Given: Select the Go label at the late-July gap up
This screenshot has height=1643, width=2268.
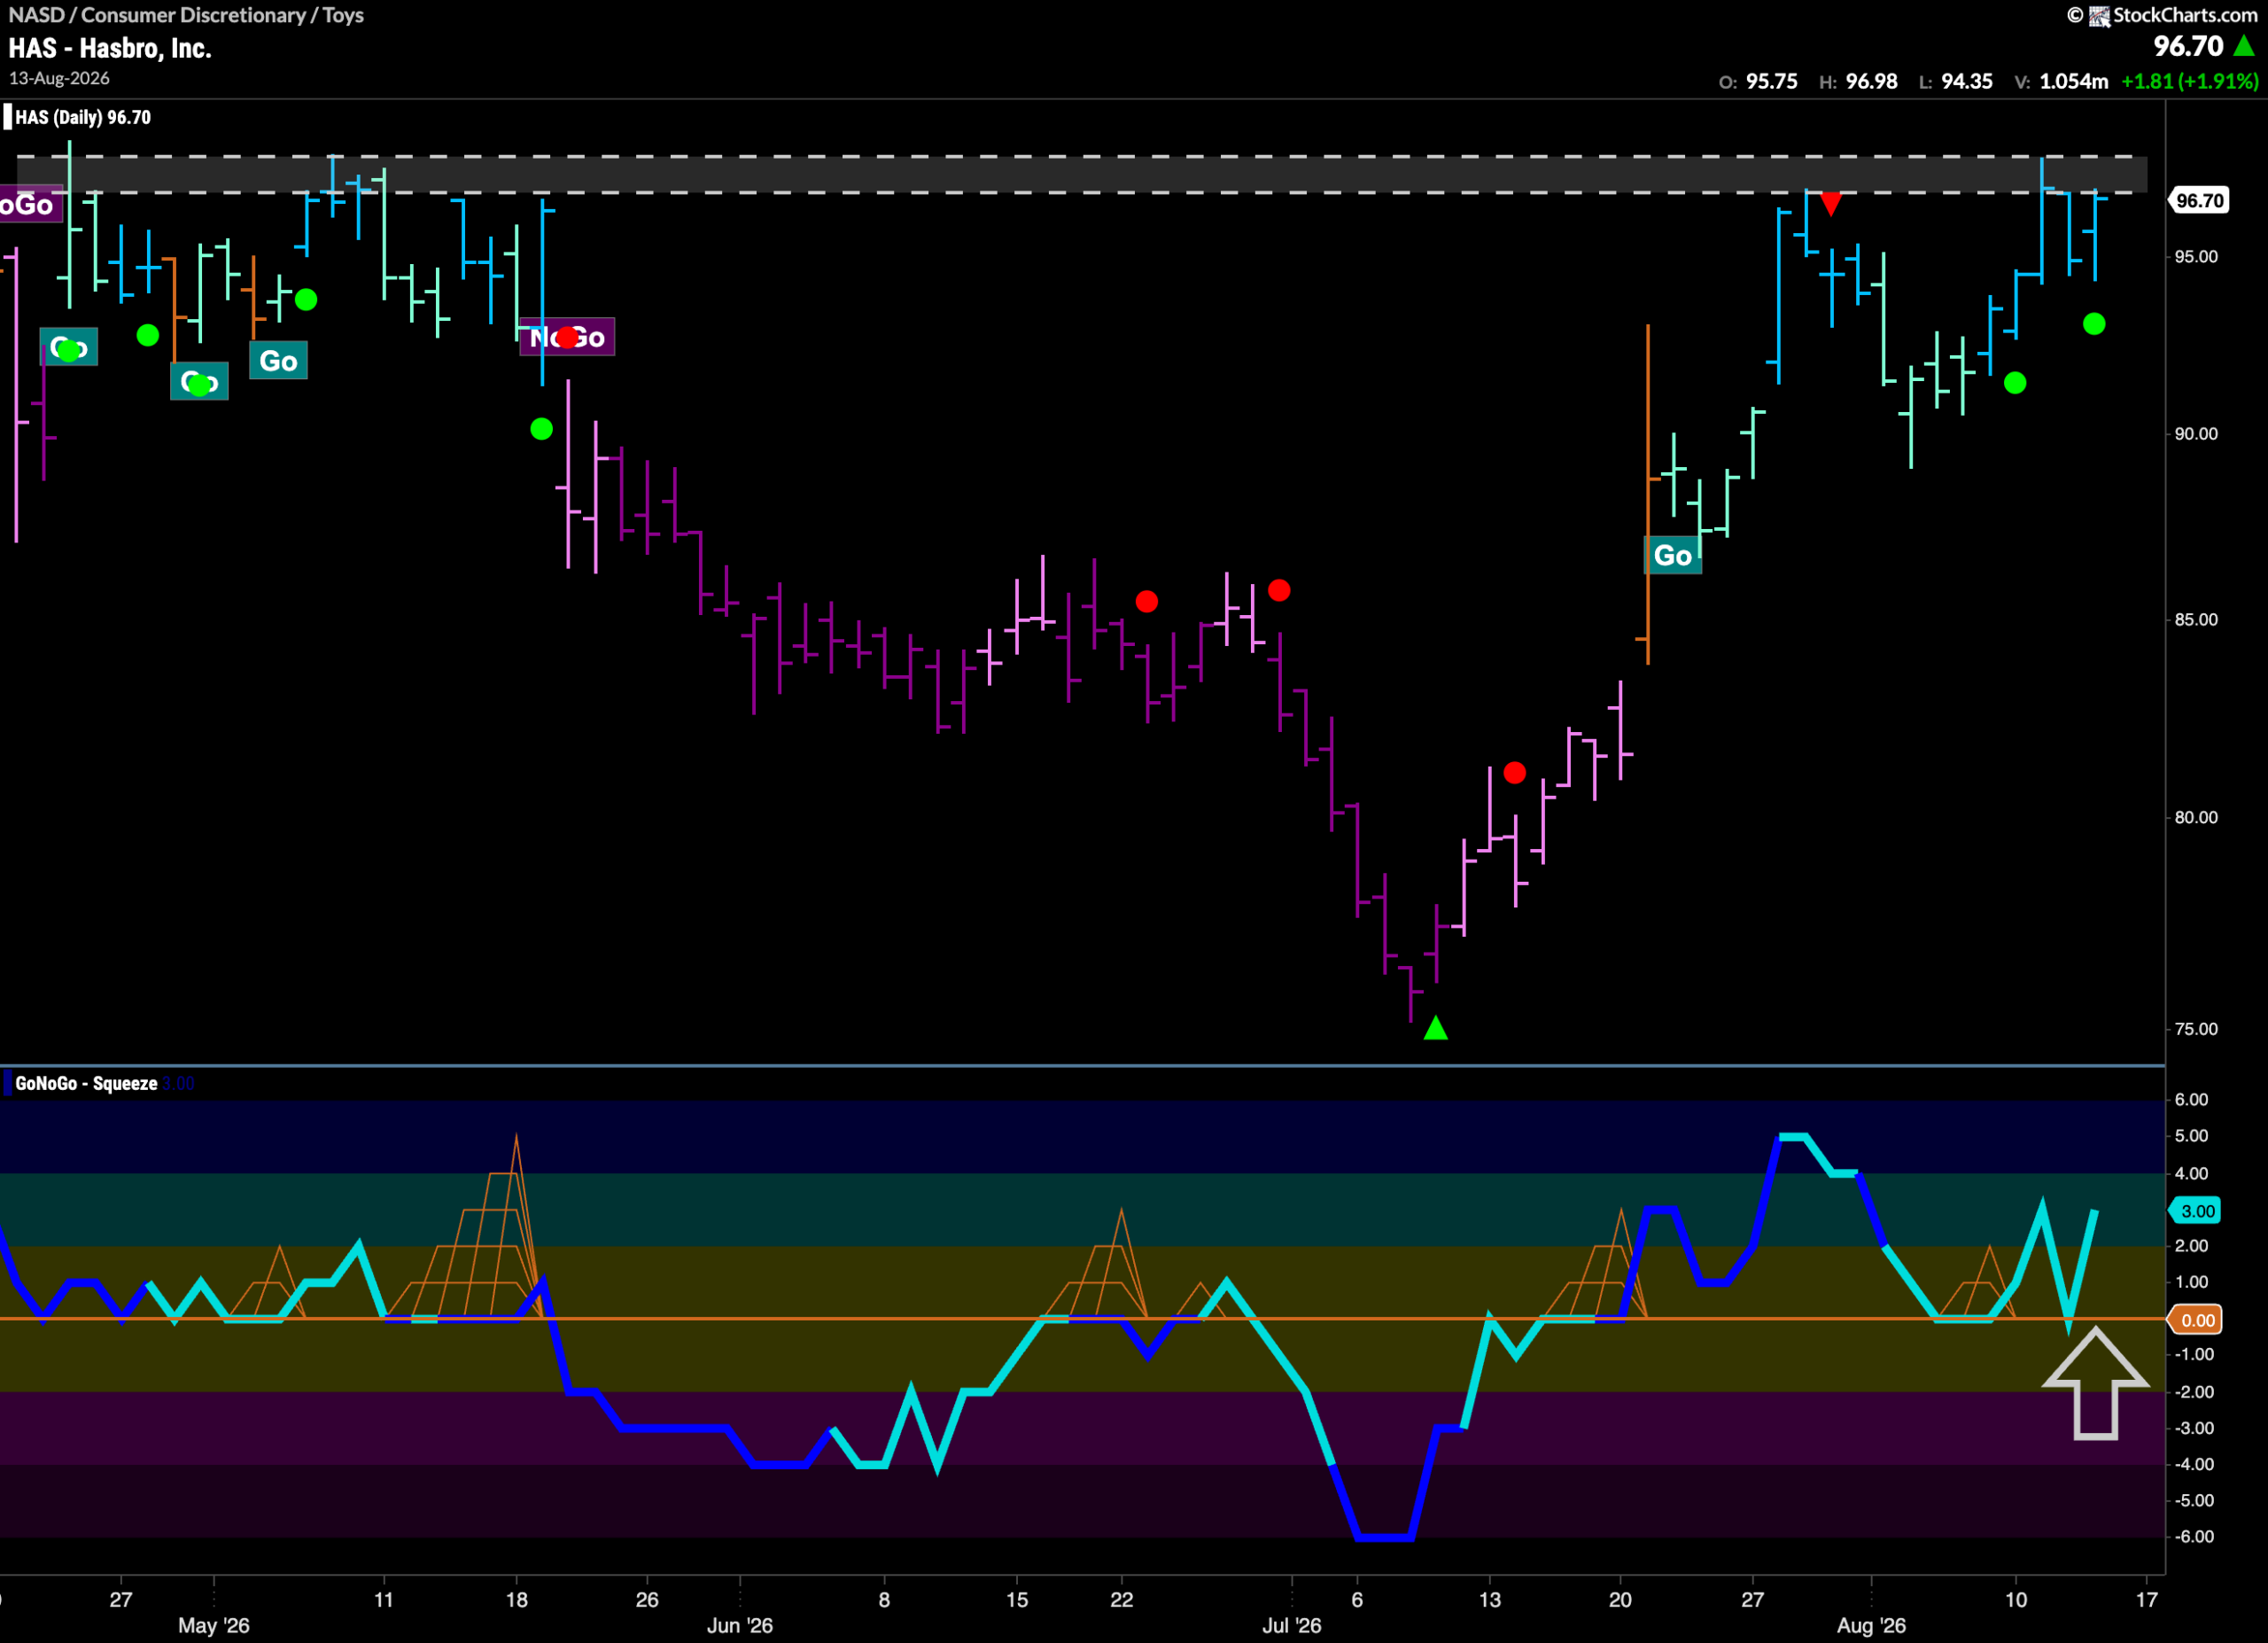Looking at the screenshot, I should pyautogui.click(x=1673, y=555).
